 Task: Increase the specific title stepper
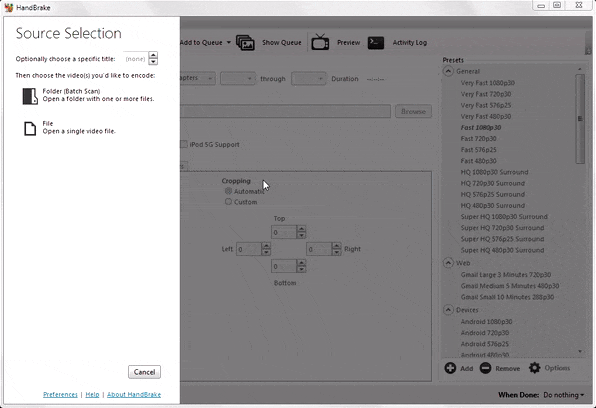pos(153,55)
